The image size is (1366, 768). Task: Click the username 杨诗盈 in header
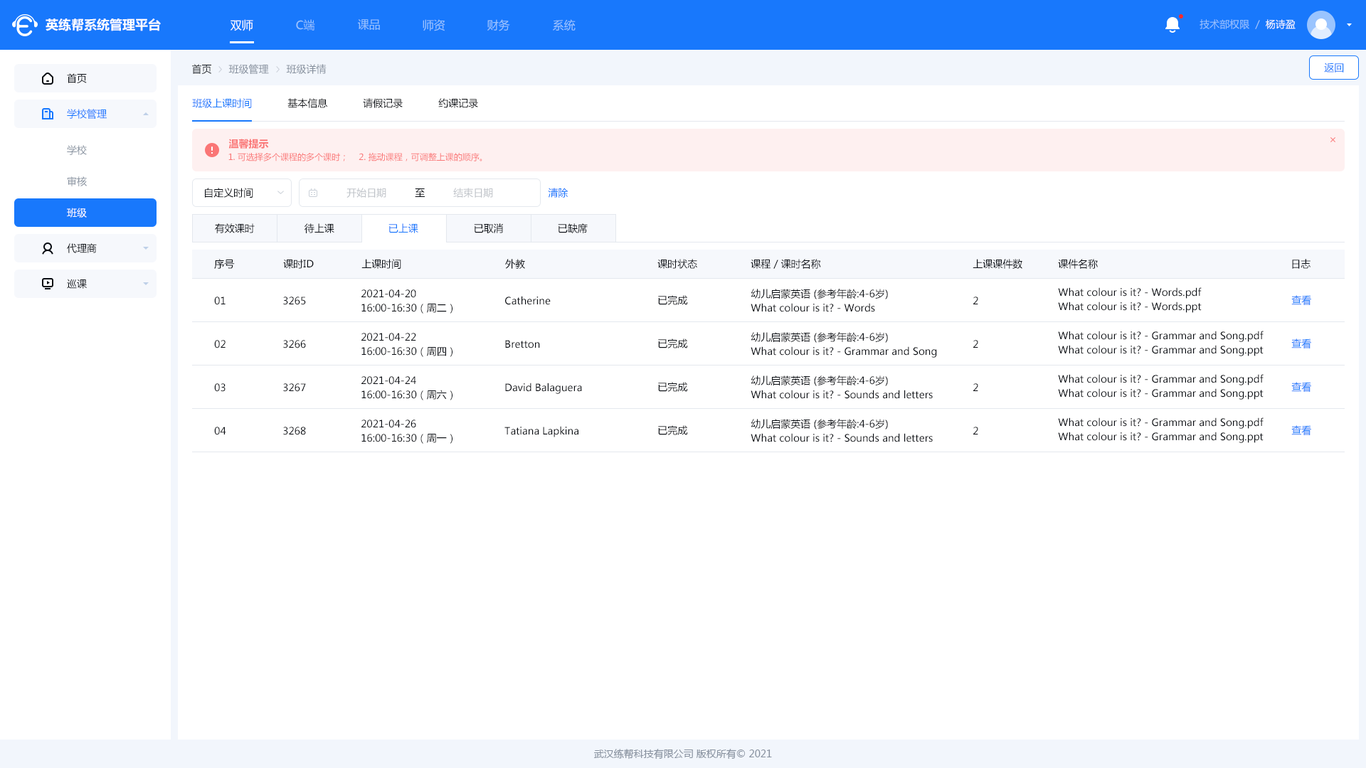coord(1280,25)
